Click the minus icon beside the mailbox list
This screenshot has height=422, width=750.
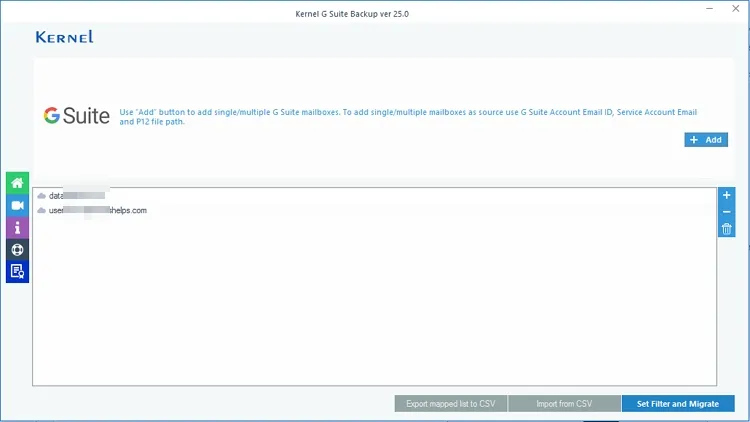[726, 211]
